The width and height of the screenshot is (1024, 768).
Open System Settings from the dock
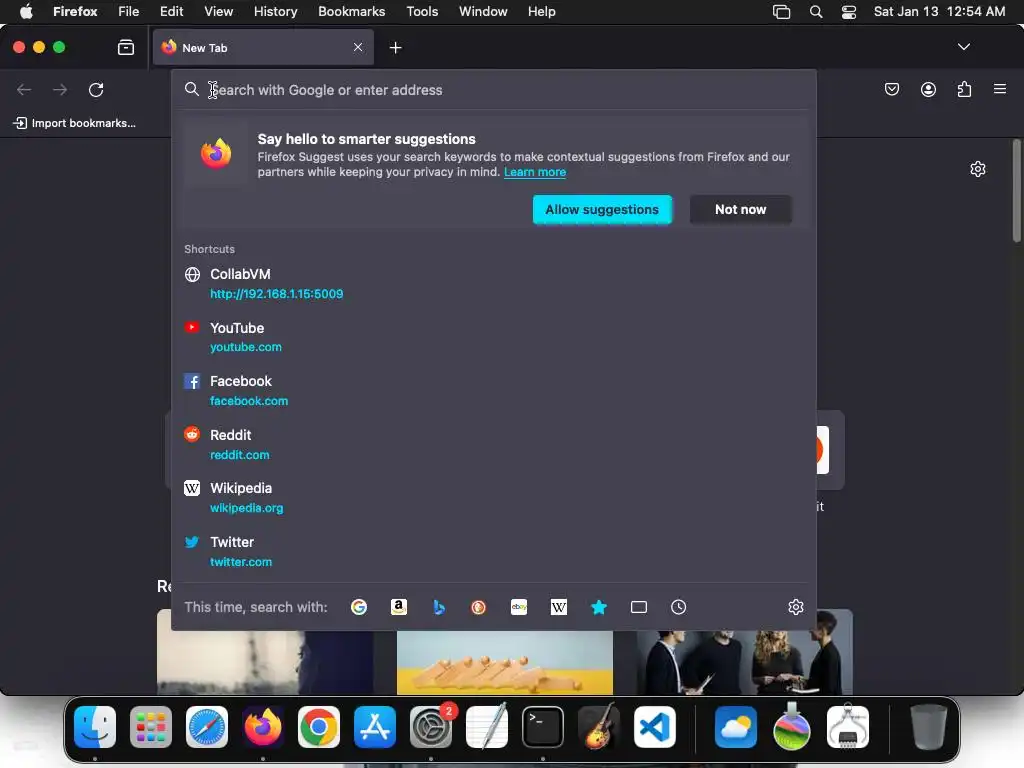[431, 727]
